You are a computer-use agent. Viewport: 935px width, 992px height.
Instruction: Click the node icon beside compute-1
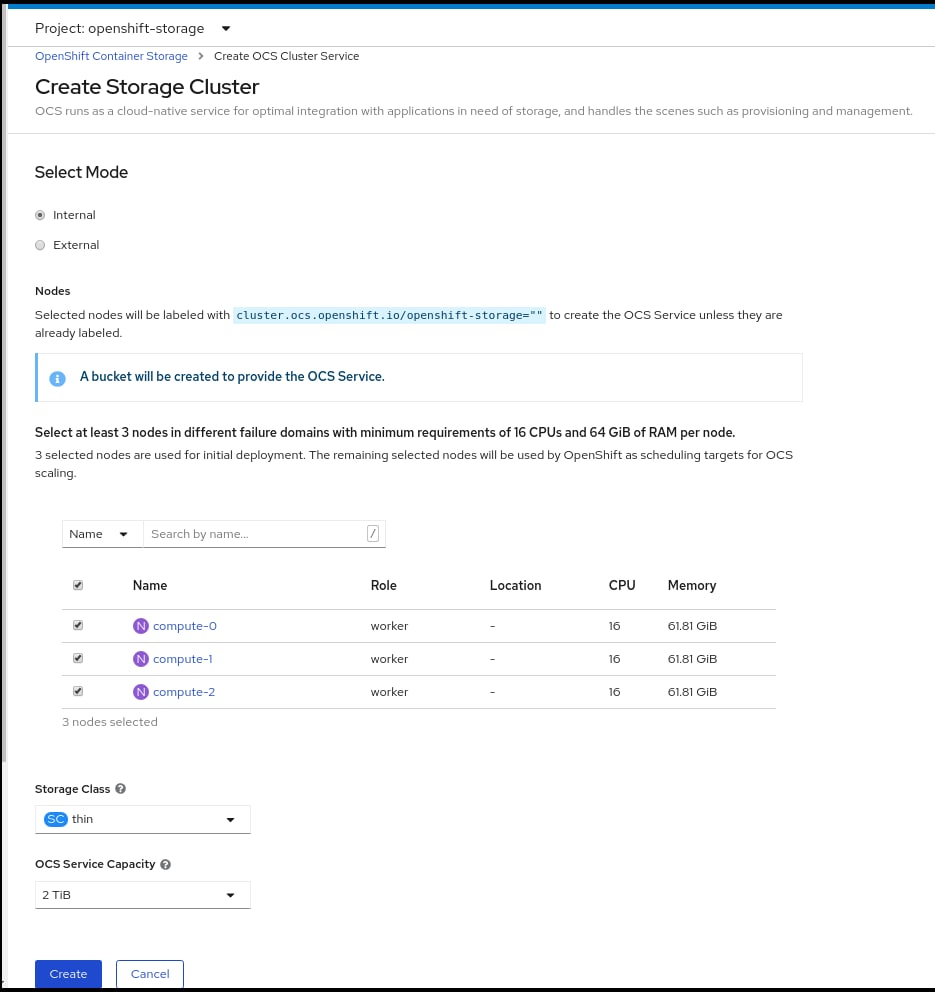pos(140,659)
